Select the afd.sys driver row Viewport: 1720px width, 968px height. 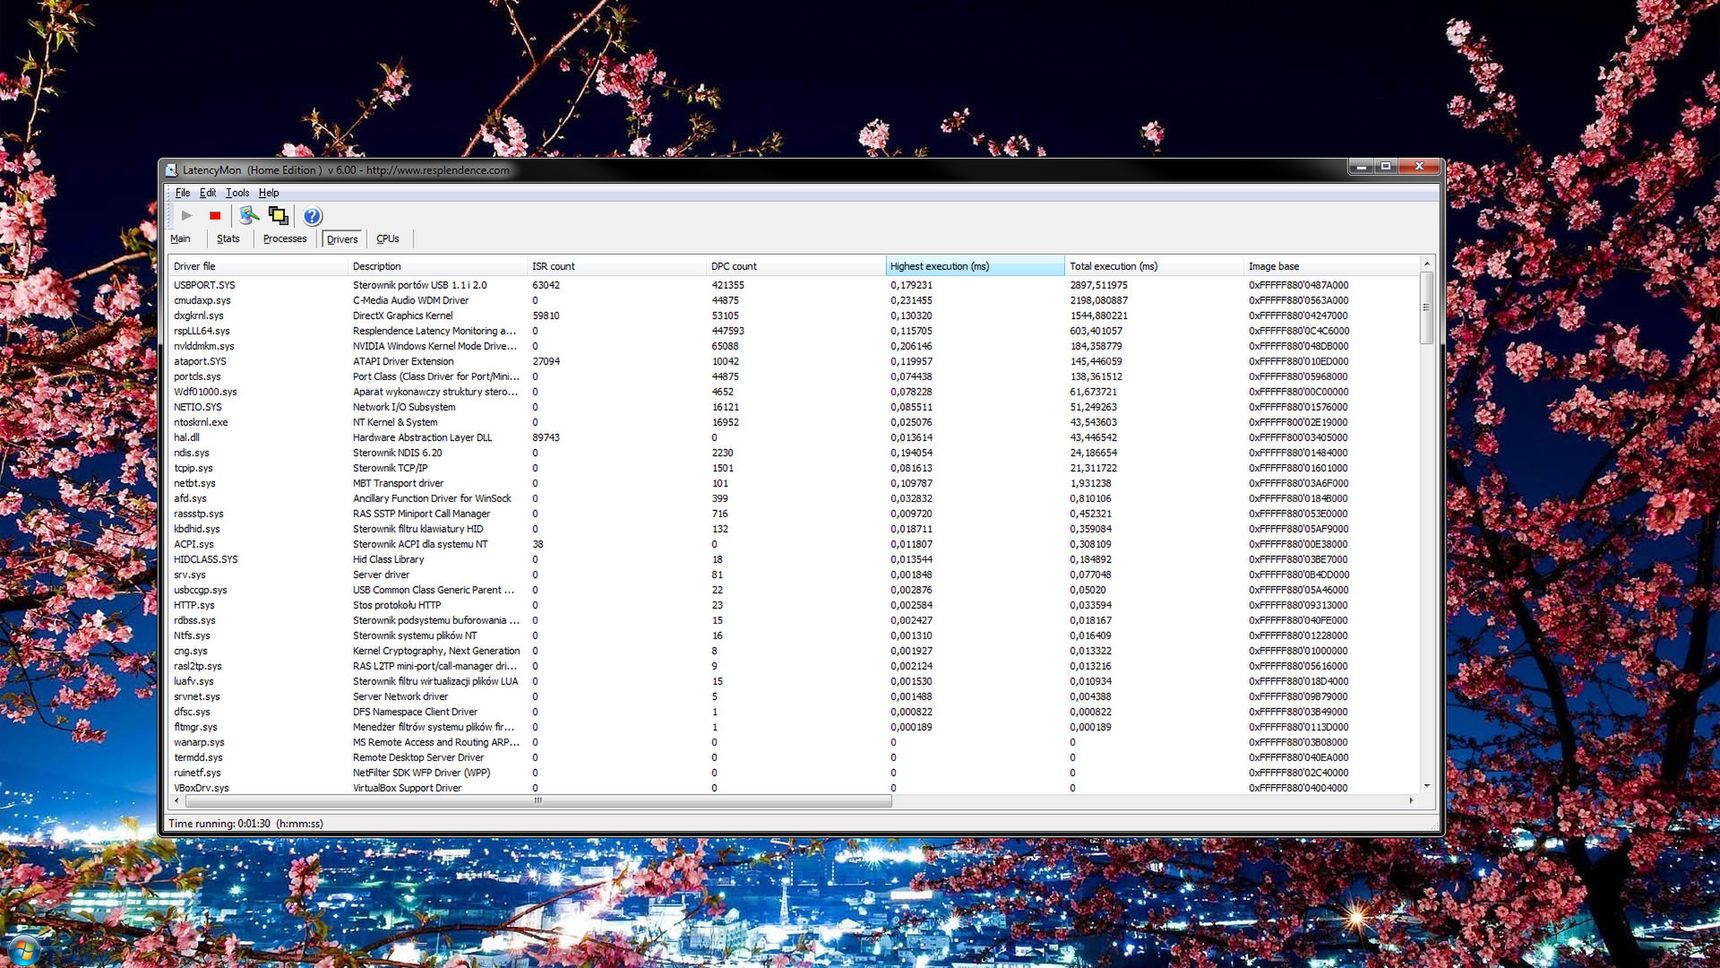[x=794, y=499]
